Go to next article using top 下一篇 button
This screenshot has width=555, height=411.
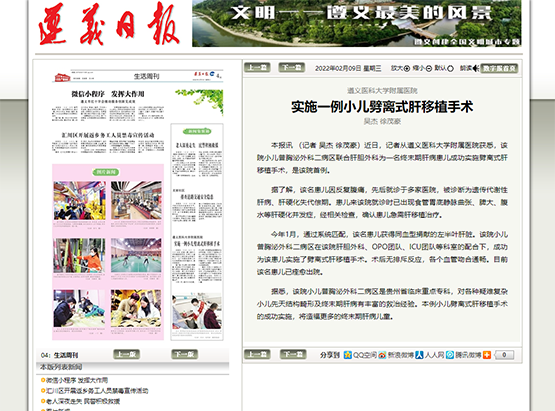[x=292, y=67]
